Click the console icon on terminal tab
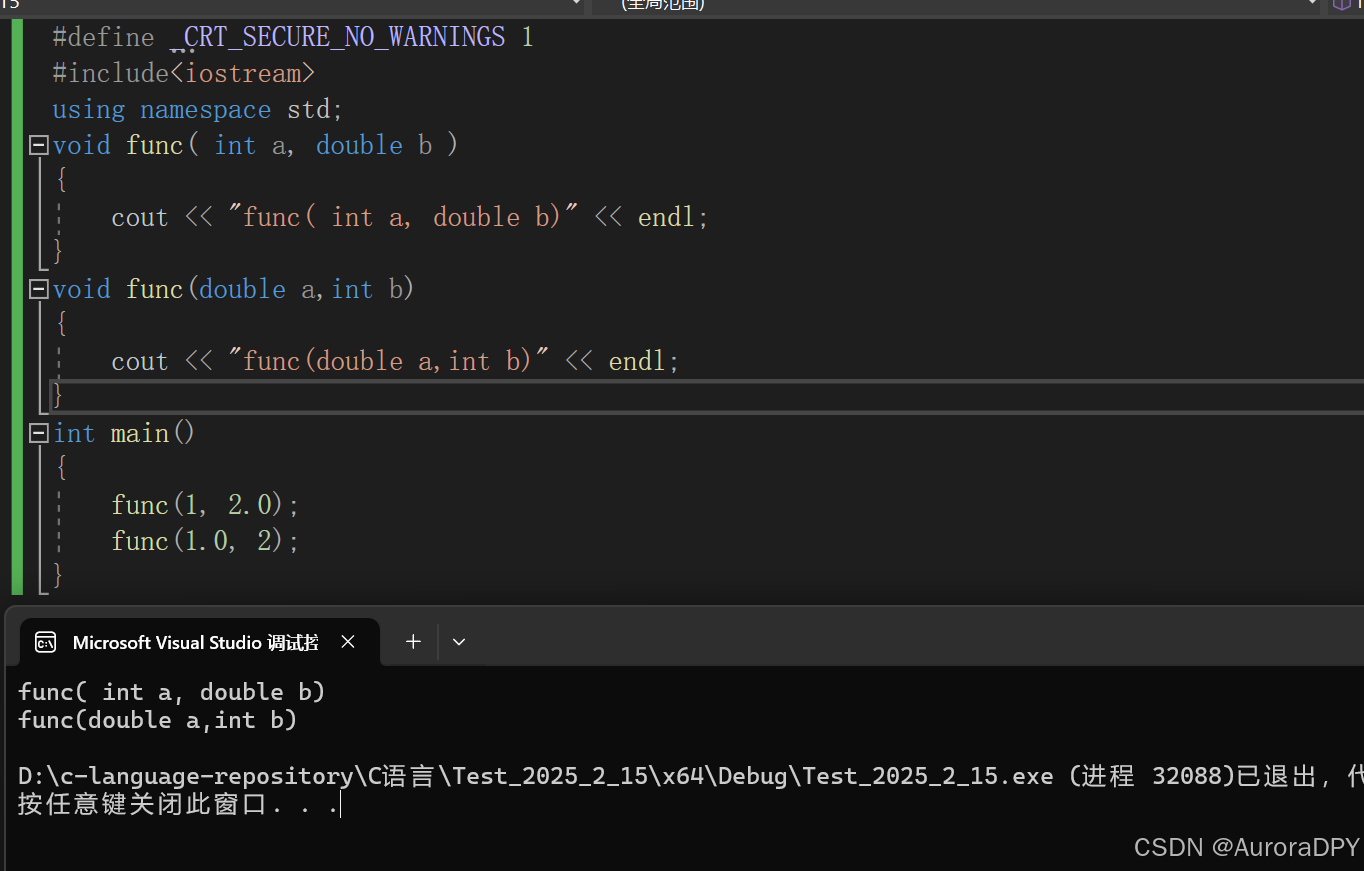Screen dimensions: 1364x871 click(x=45, y=642)
